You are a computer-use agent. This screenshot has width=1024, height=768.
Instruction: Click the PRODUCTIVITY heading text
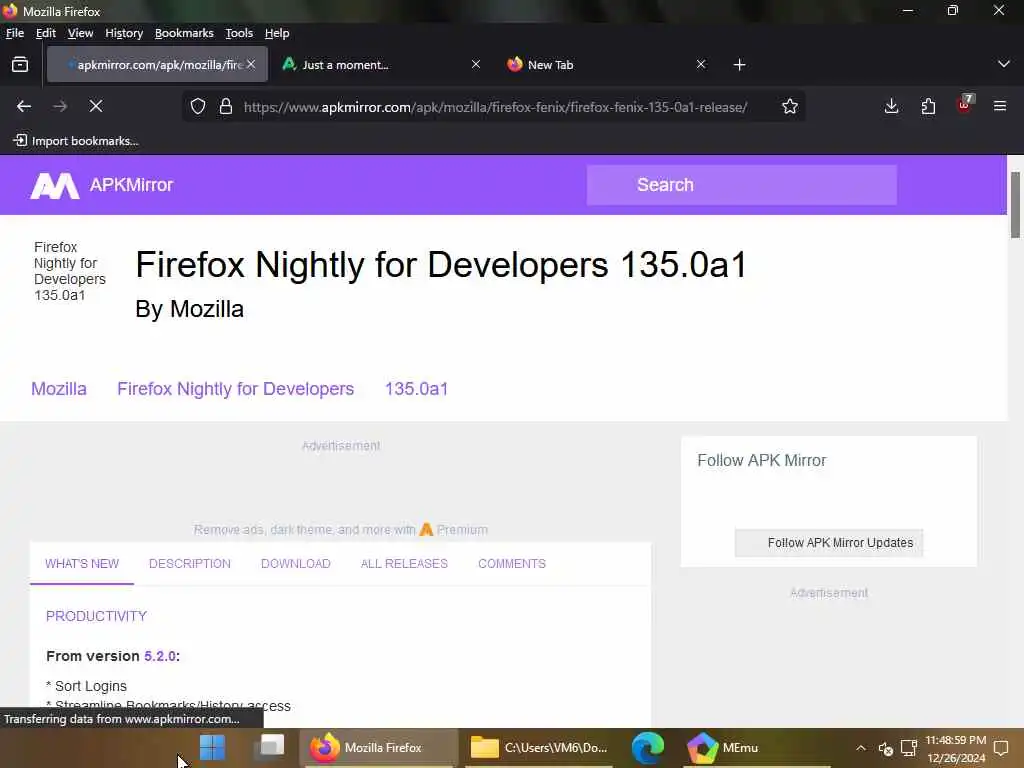(x=96, y=616)
